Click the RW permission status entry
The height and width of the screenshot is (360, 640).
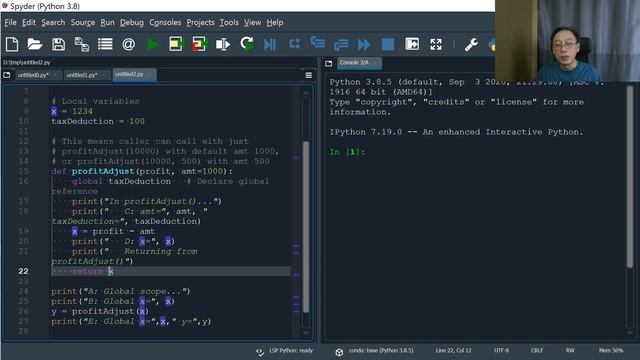click(x=570, y=351)
